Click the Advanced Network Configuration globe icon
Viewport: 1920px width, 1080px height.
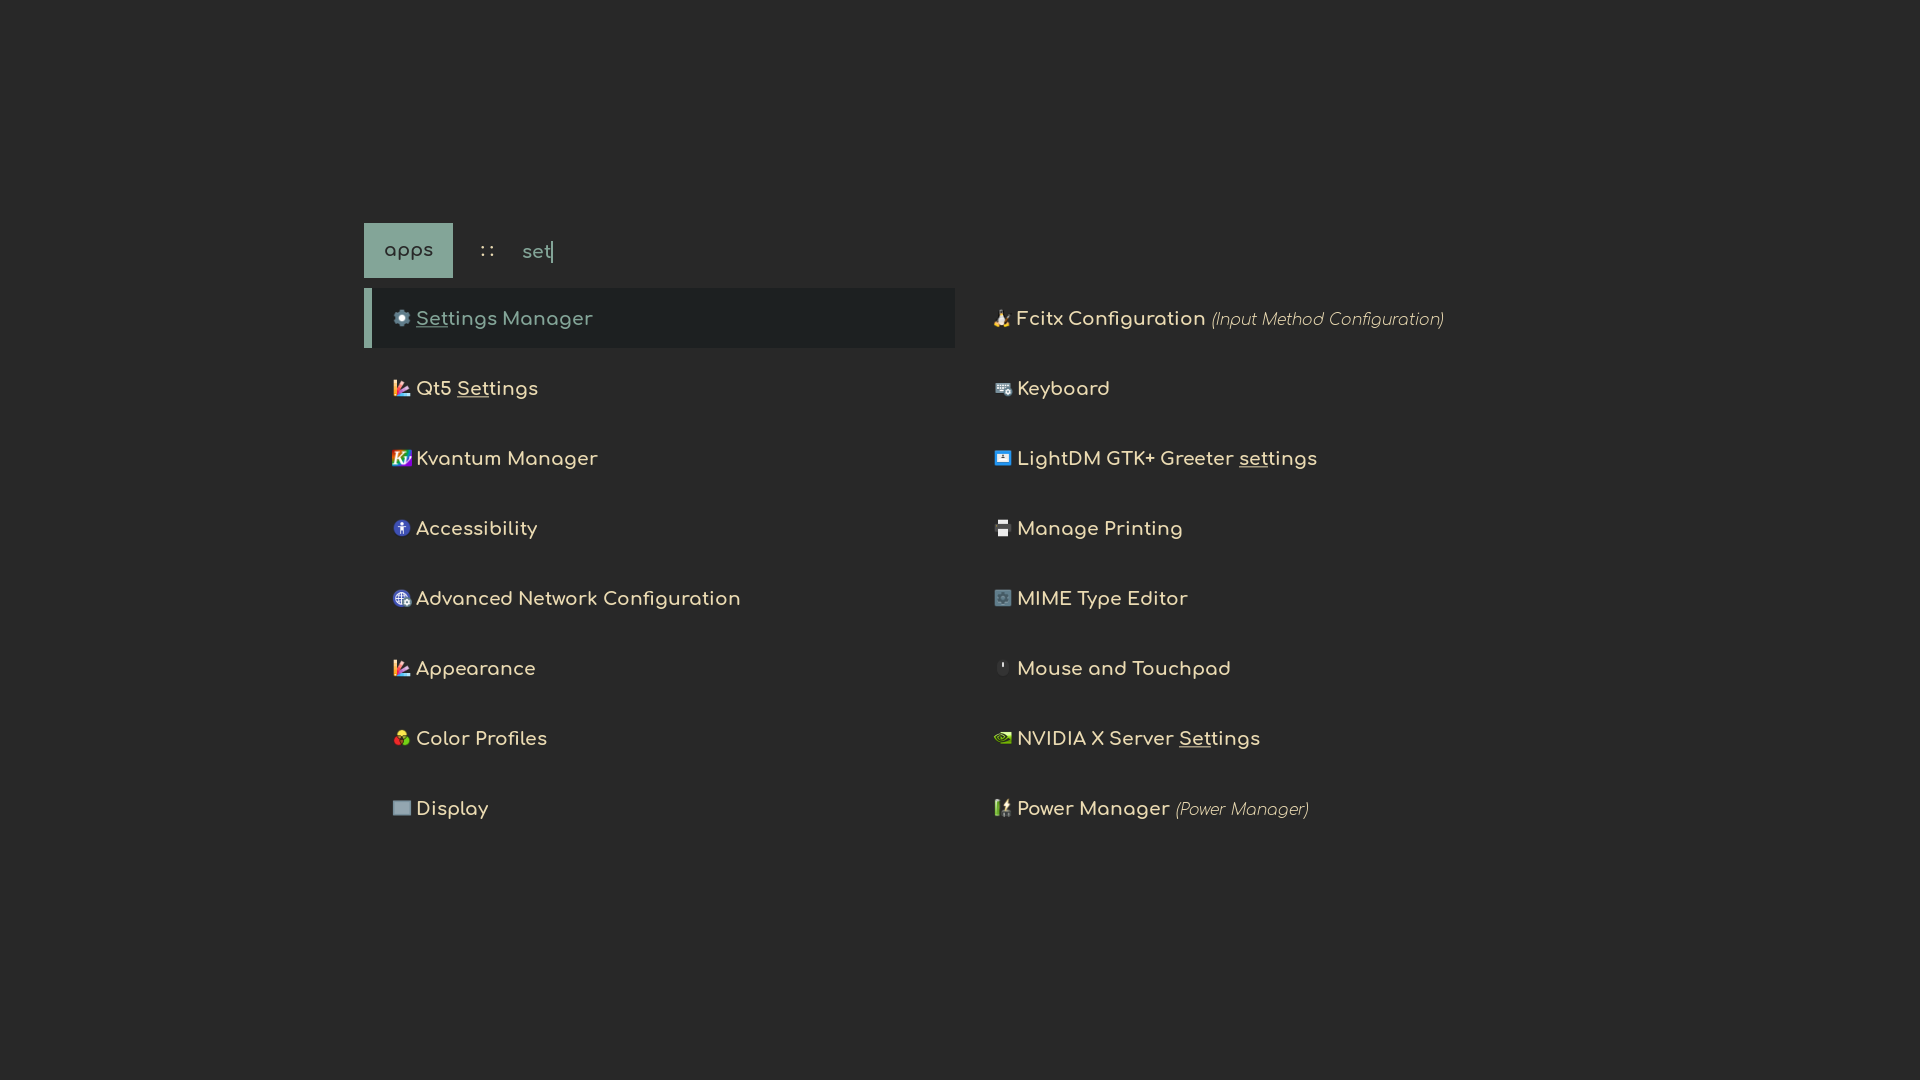coord(401,598)
